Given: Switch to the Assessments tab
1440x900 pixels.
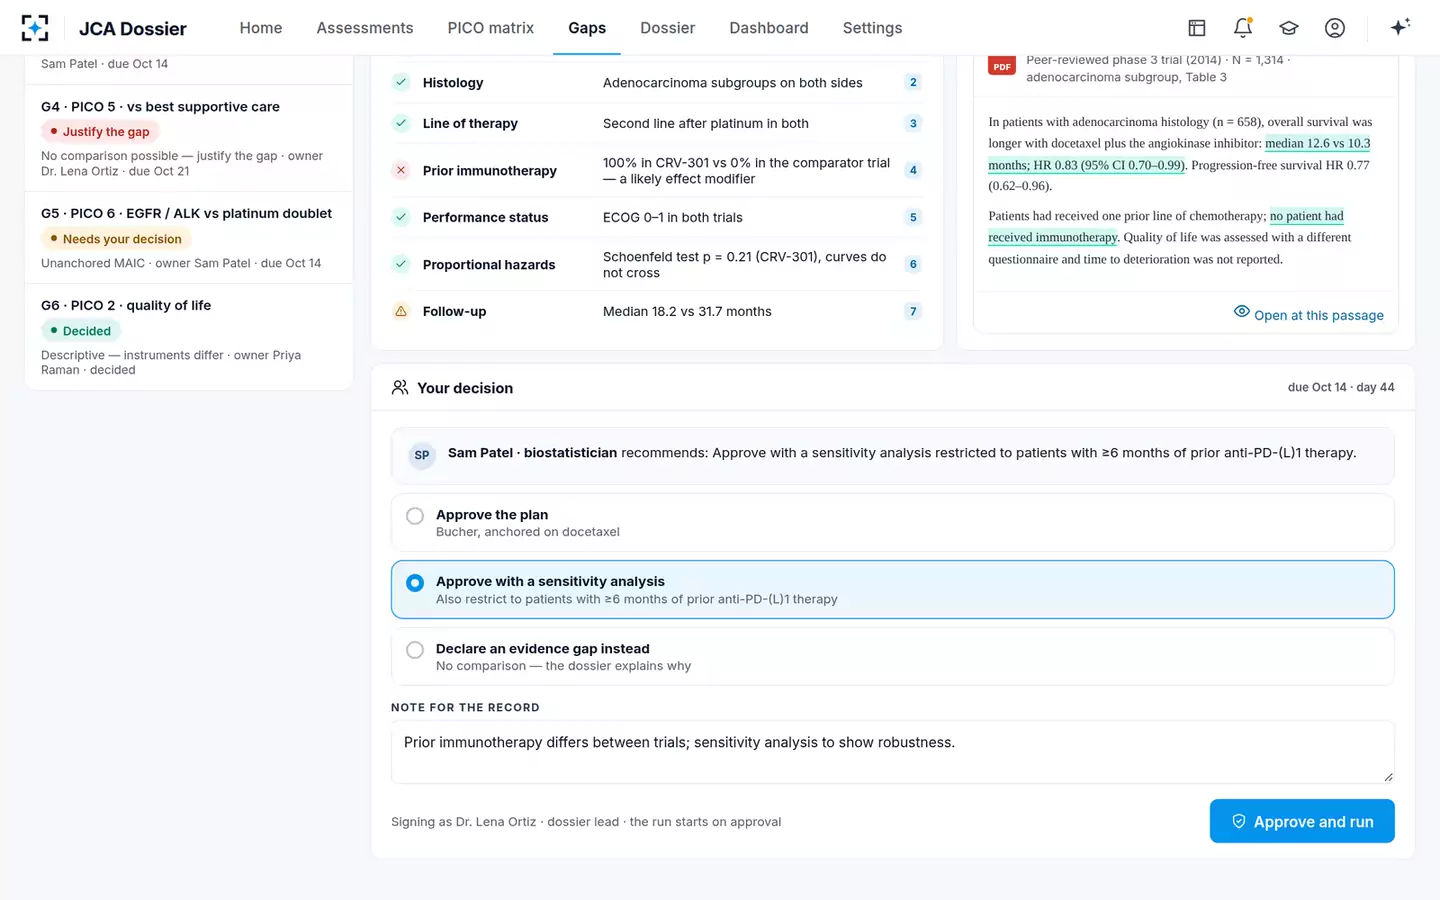Looking at the screenshot, I should 365,28.
